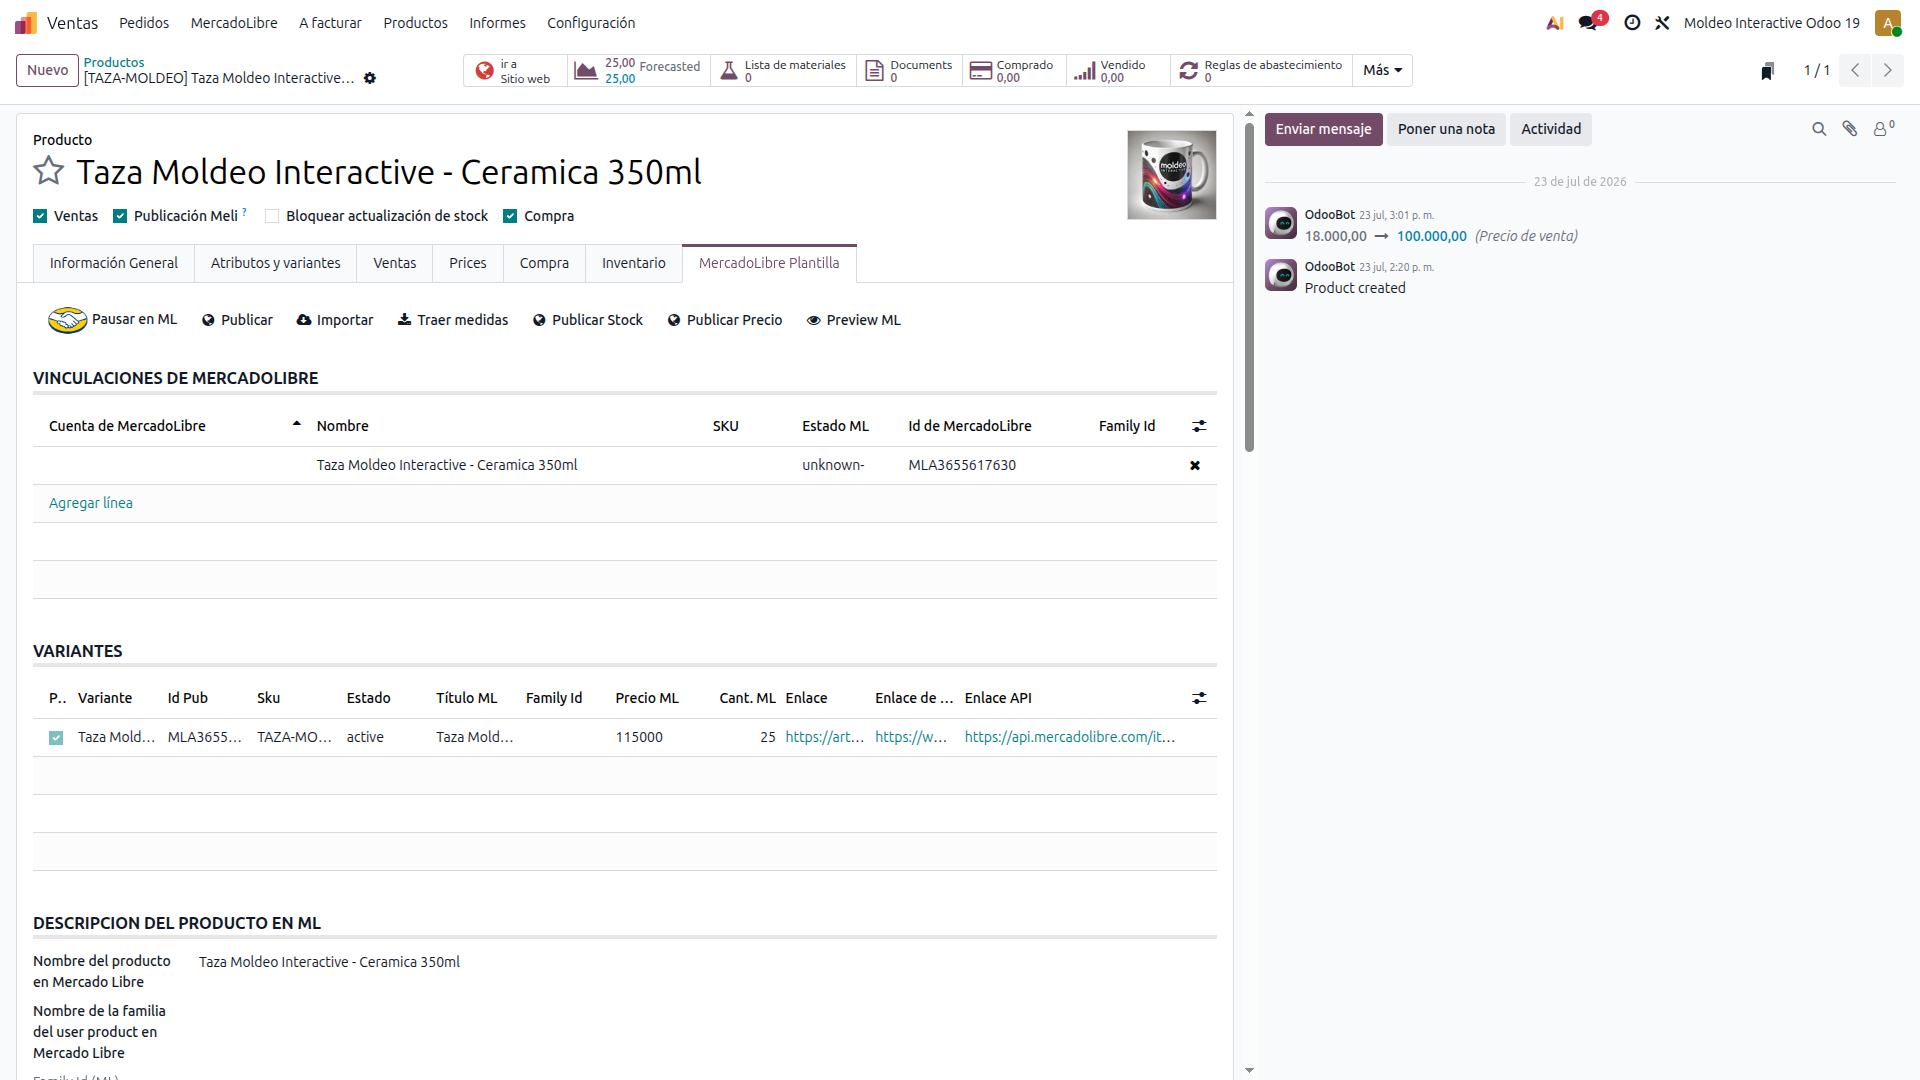Show followers icon in chatter

(x=1883, y=129)
